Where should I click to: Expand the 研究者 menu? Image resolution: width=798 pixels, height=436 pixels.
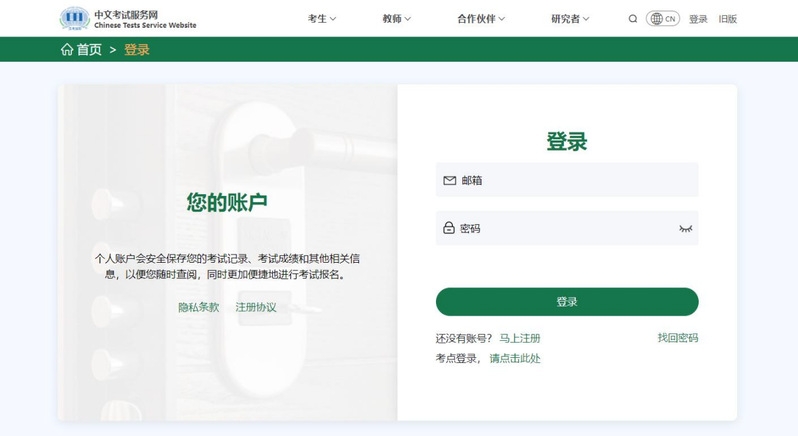point(570,19)
